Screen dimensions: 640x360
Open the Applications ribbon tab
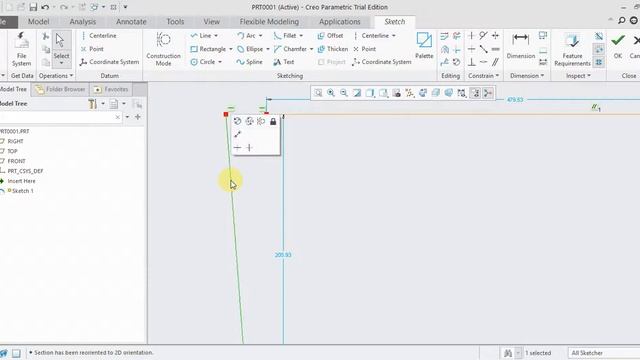pos(340,22)
